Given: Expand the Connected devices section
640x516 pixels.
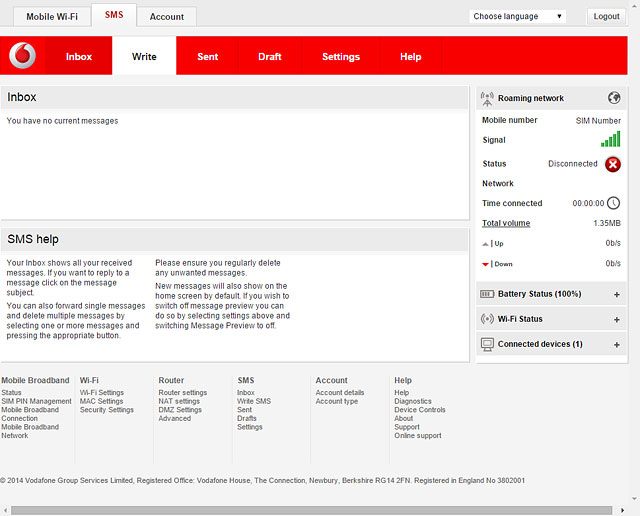Looking at the screenshot, I should 616,345.
